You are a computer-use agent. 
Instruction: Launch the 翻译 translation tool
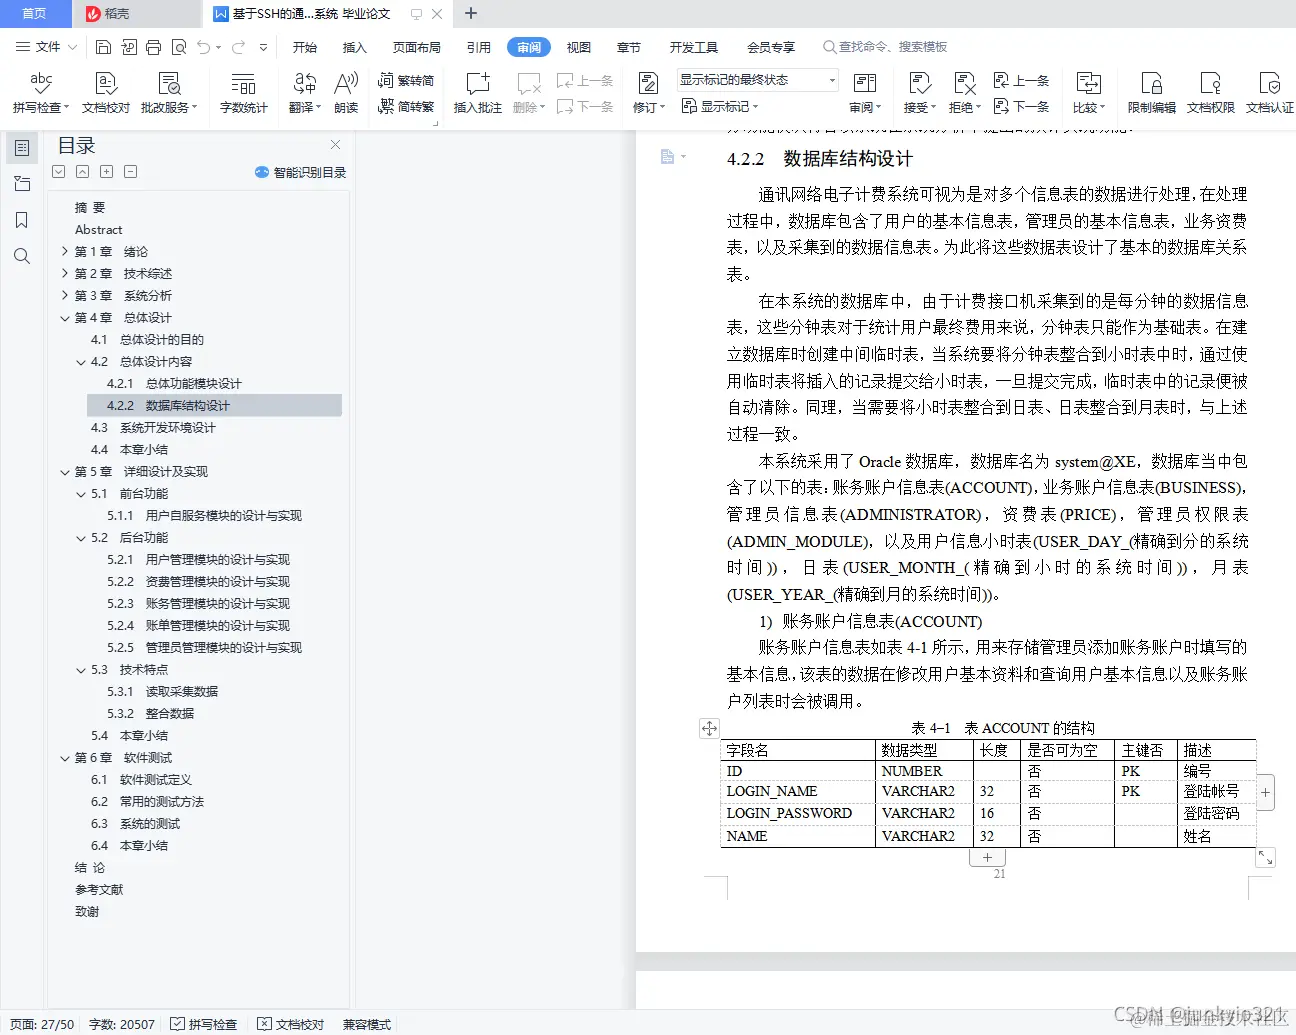(x=303, y=93)
